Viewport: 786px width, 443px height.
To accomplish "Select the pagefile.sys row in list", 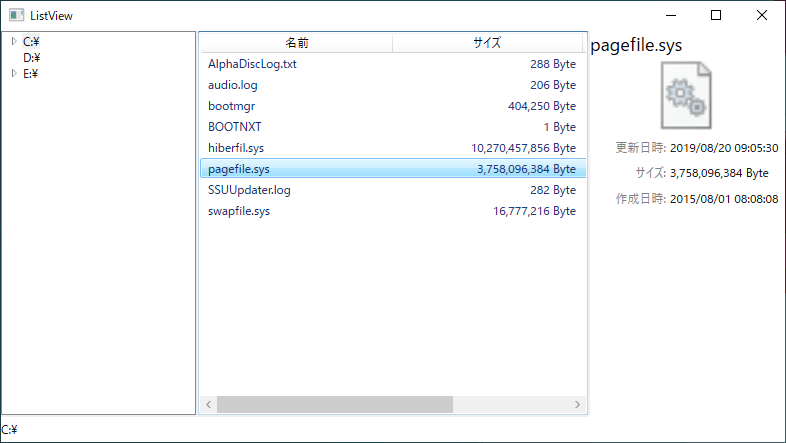I will (393, 169).
